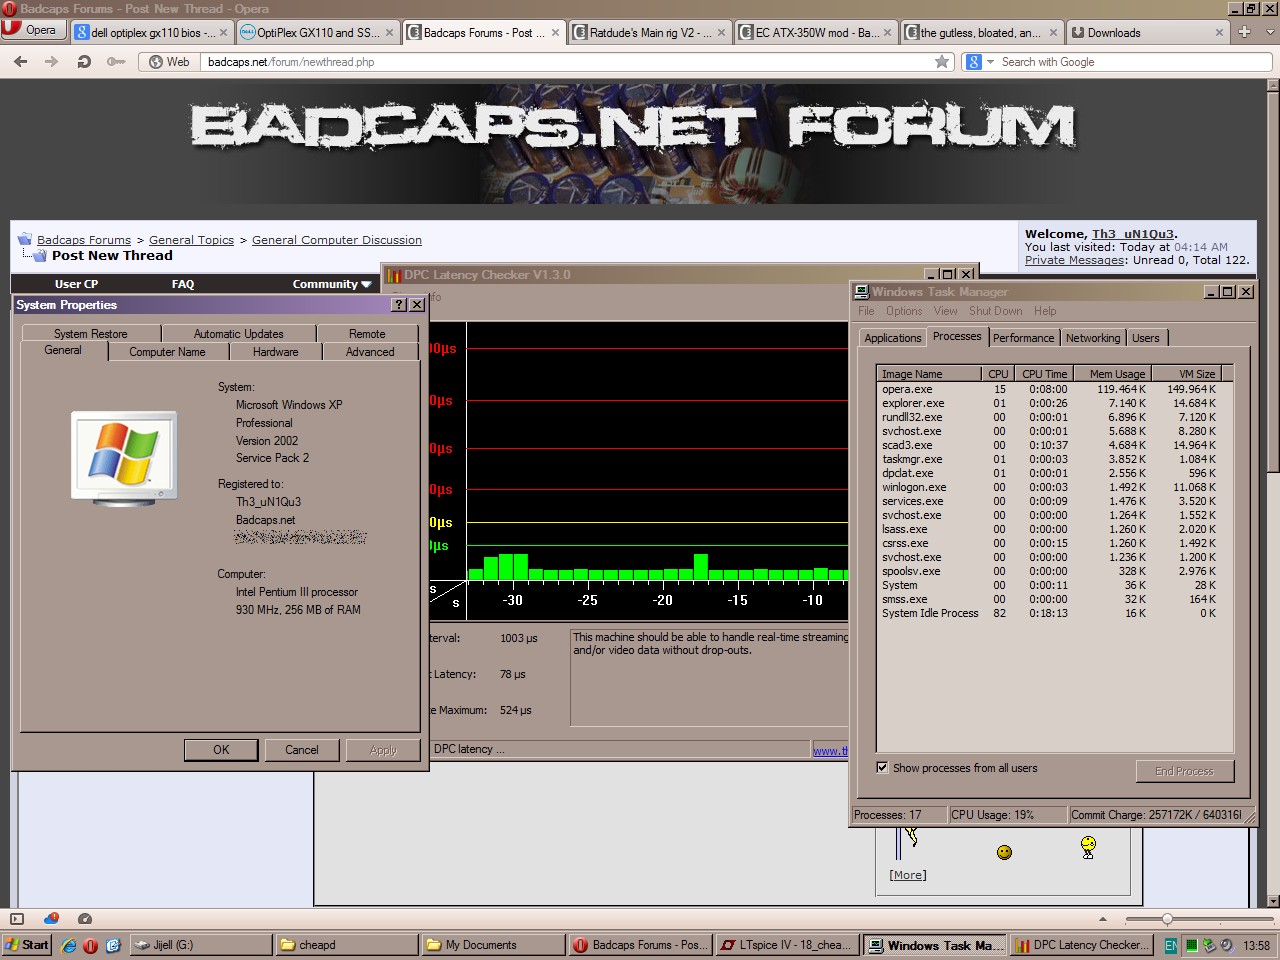The width and height of the screenshot is (1280, 960).
Task: Switch to the Users tab in Task Manager
Action: [1146, 338]
